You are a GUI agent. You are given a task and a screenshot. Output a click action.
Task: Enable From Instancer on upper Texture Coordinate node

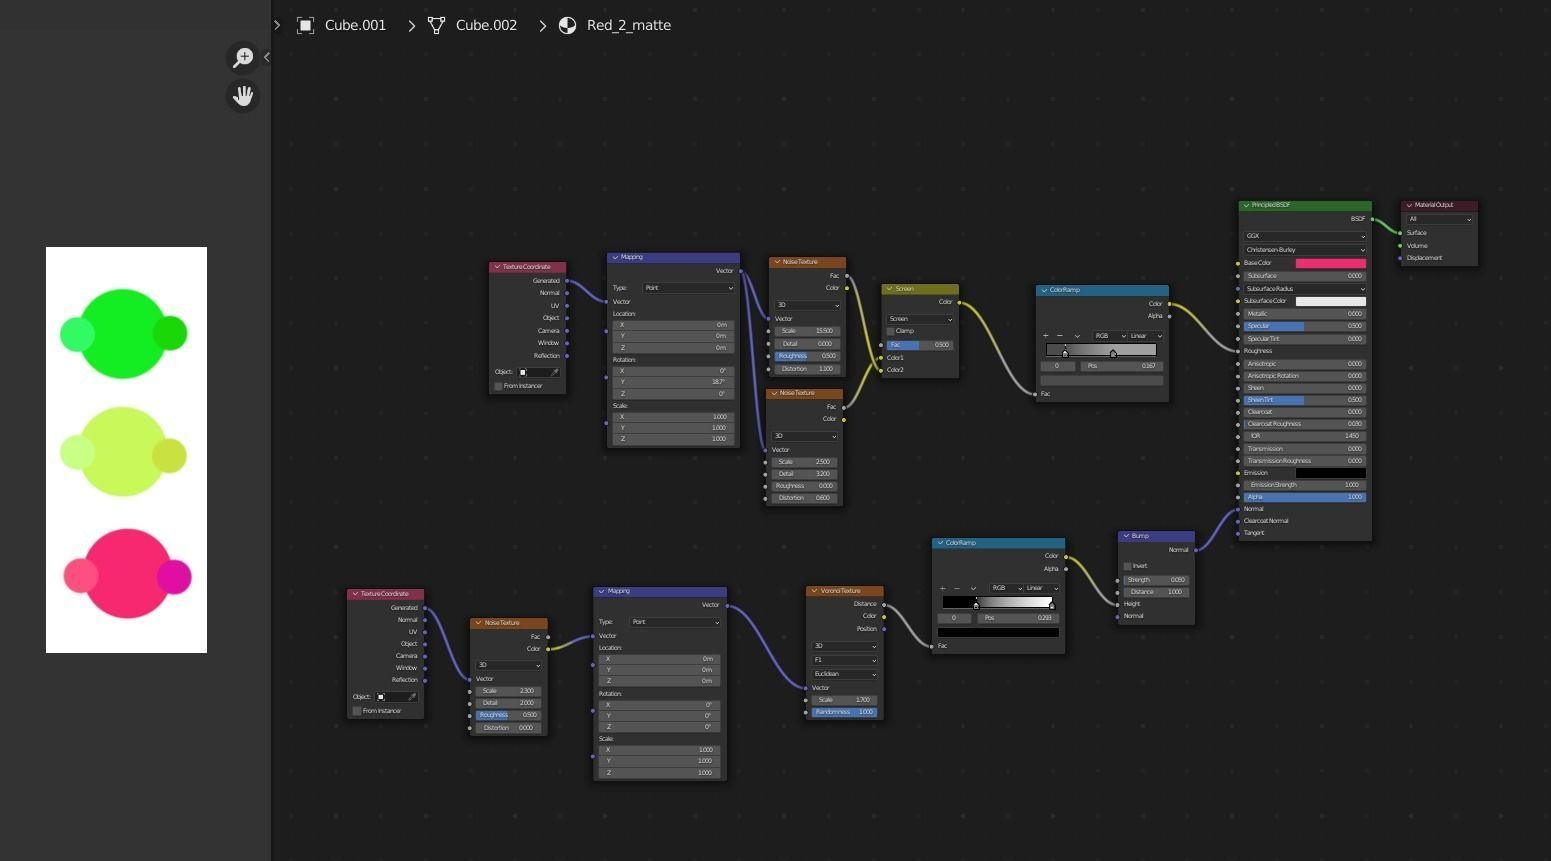click(499, 386)
